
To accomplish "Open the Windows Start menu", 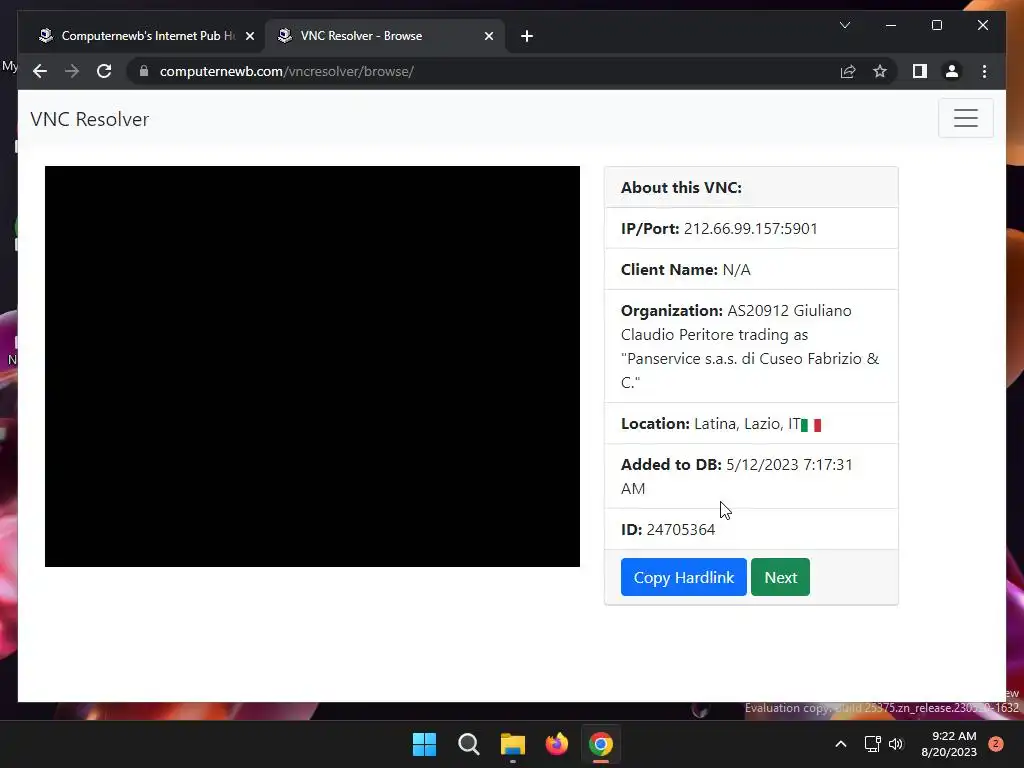I will [424, 744].
